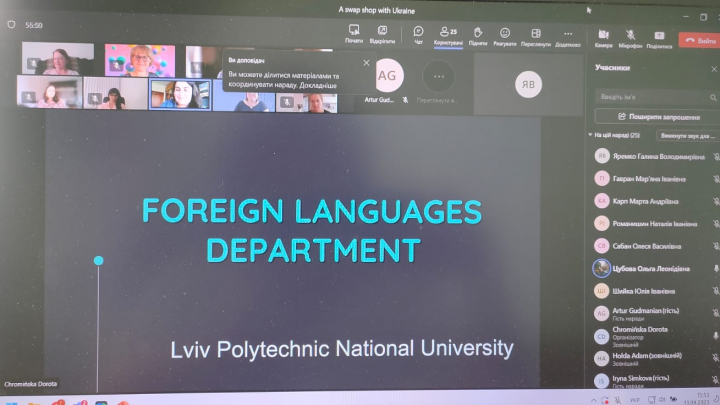
Task: Click the search magnifier in the participants panel
Action: coord(713,97)
